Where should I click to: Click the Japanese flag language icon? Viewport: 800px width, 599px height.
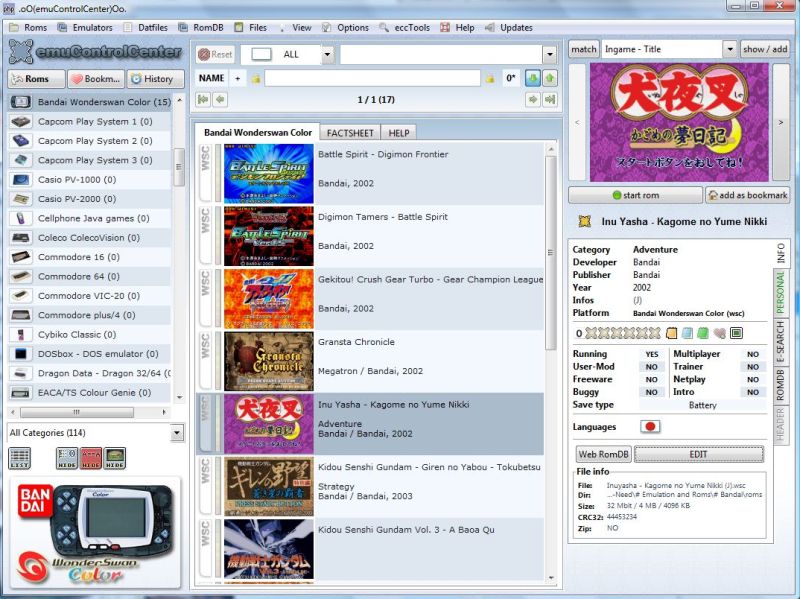[650, 427]
